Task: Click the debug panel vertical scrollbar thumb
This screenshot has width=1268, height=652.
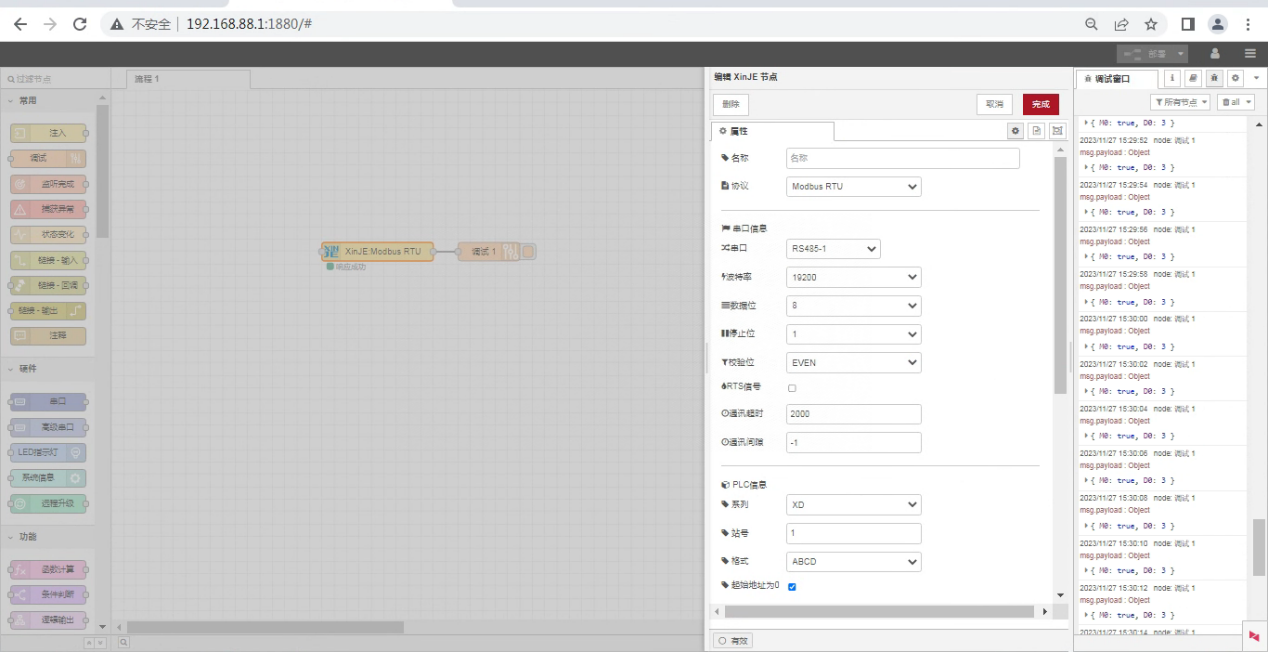Action: point(1259,548)
